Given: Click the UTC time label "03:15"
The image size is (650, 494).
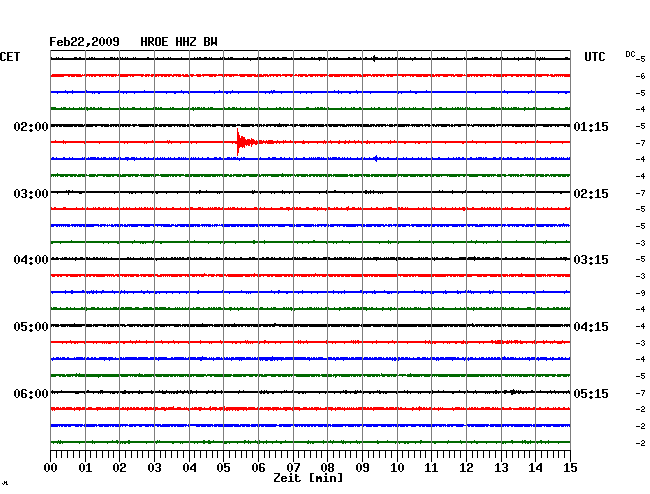Looking at the screenshot, I should tap(591, 260).
